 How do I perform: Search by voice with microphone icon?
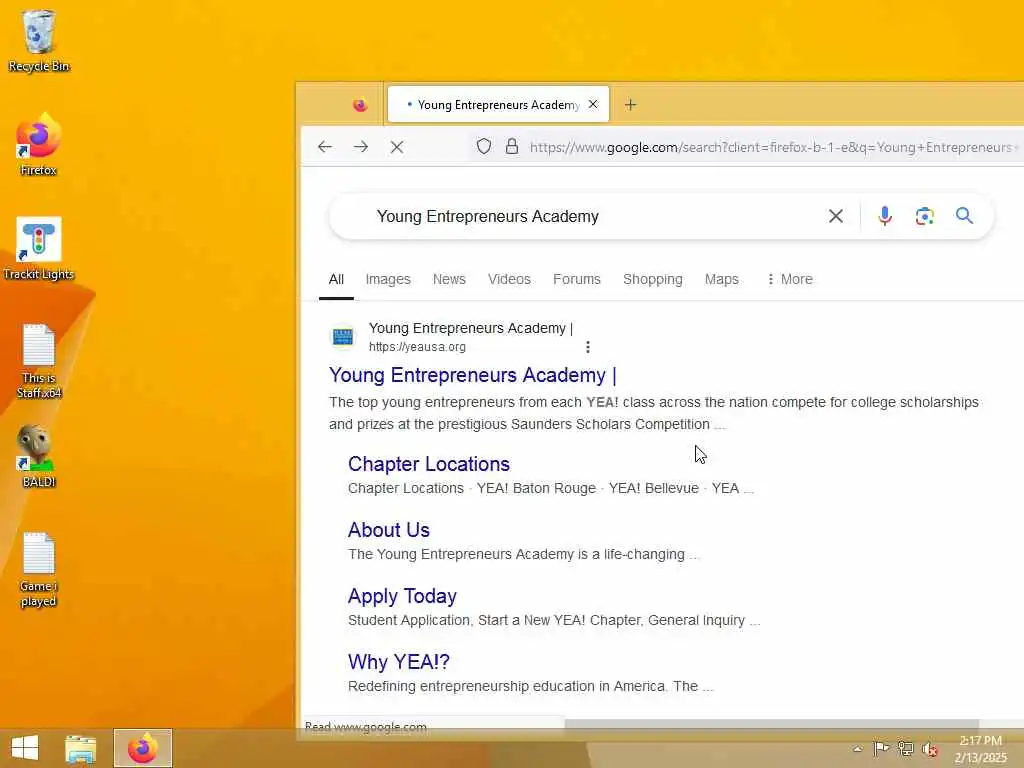[885, 216]
